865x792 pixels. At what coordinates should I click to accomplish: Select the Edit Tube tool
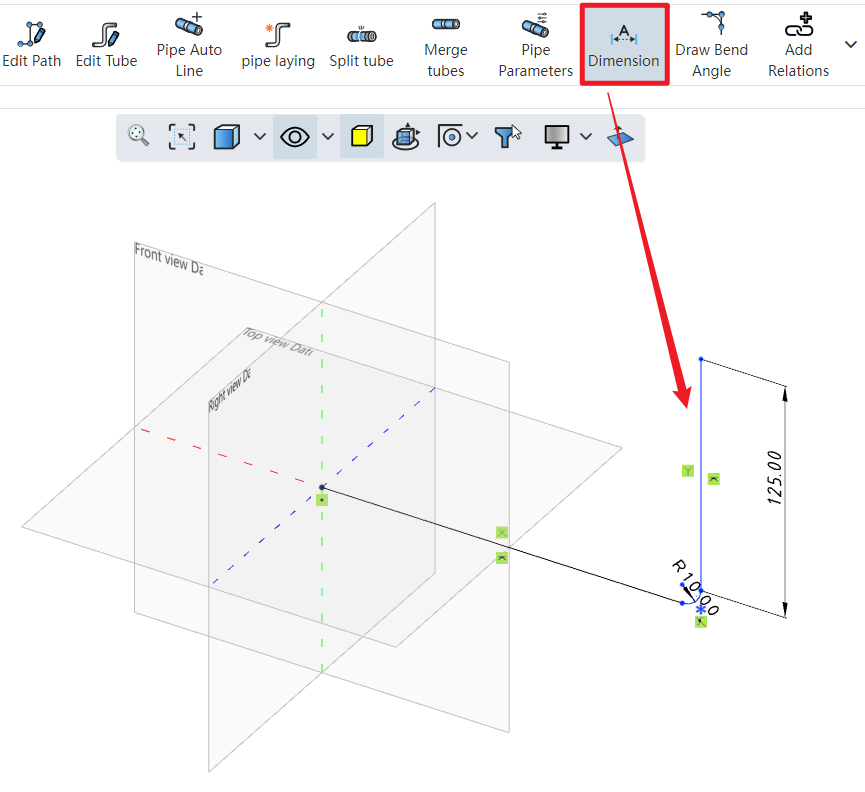[108, 45]
